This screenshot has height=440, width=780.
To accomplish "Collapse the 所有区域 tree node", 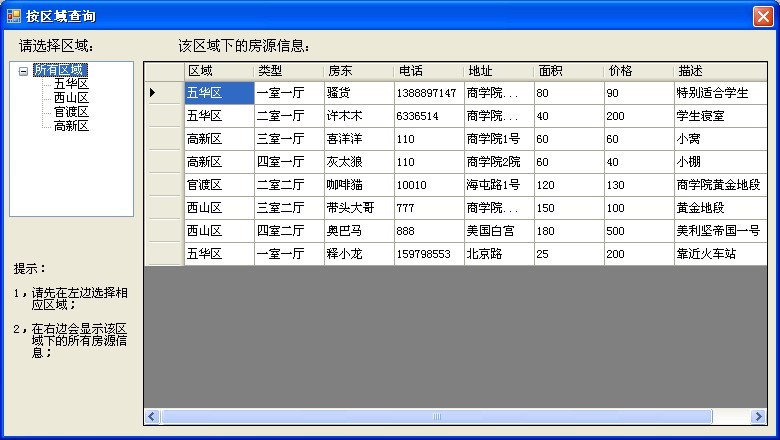I will tap(23, 71).
